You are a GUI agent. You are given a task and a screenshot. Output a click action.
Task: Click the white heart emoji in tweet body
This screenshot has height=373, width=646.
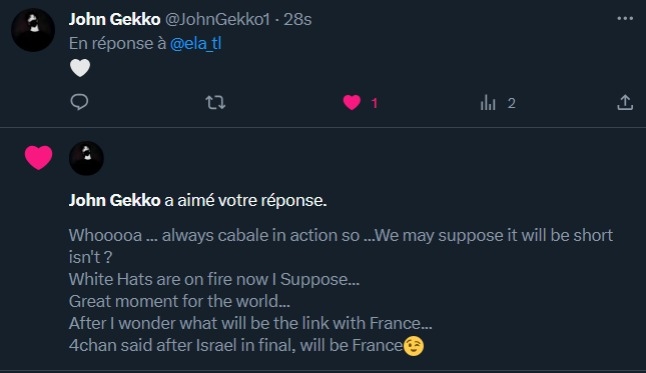(80, 68)
